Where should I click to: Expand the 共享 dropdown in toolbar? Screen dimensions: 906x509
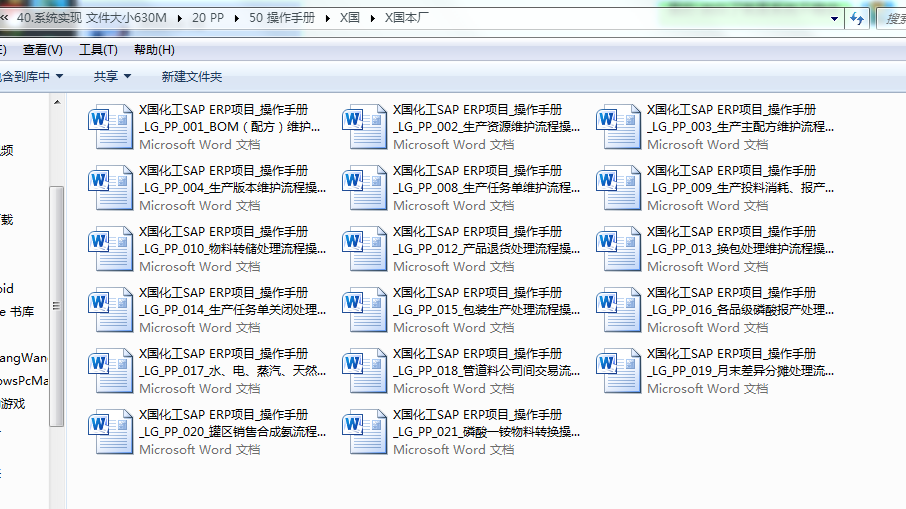pos(112,76)
